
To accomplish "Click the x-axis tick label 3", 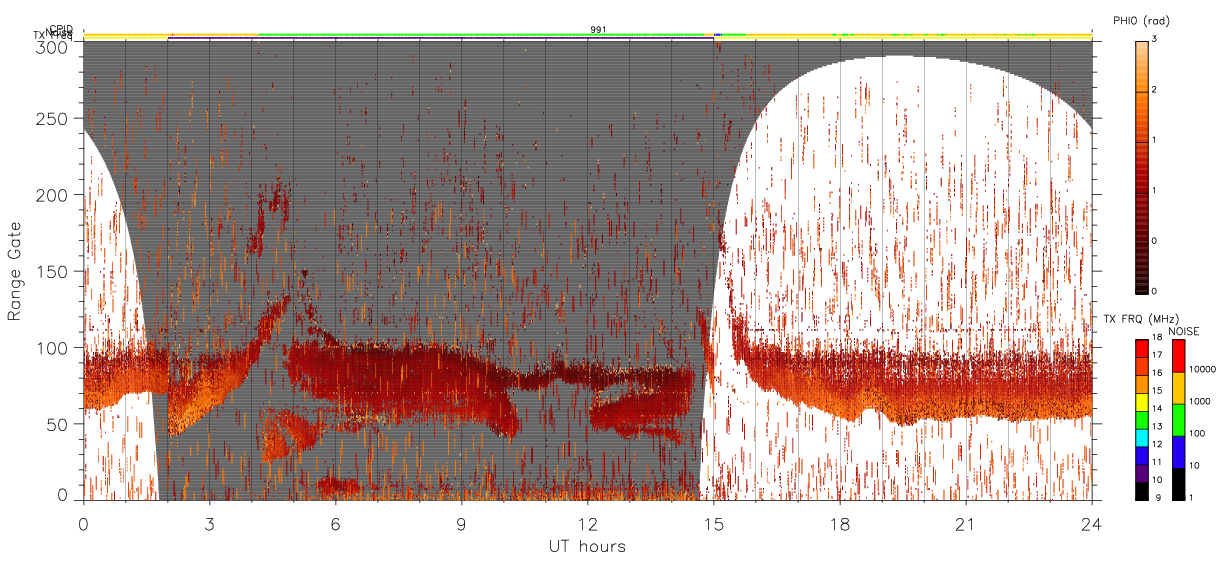I will coord(209,523).
